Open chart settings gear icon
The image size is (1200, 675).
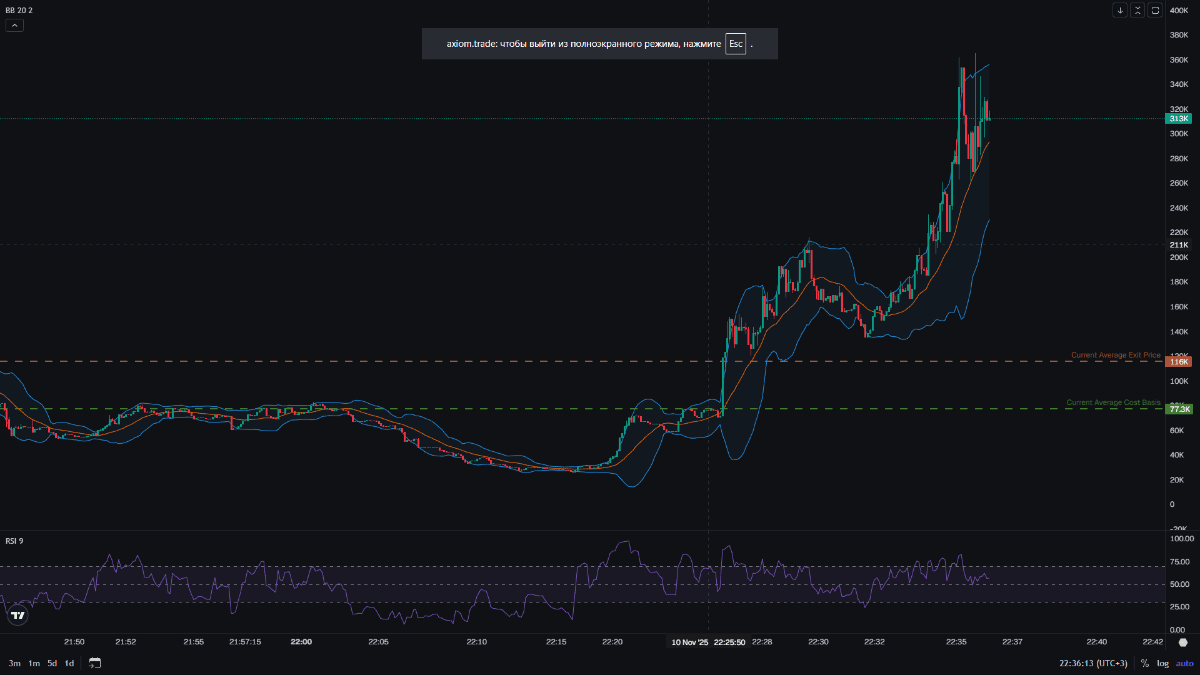click(x=1183, y=642)
